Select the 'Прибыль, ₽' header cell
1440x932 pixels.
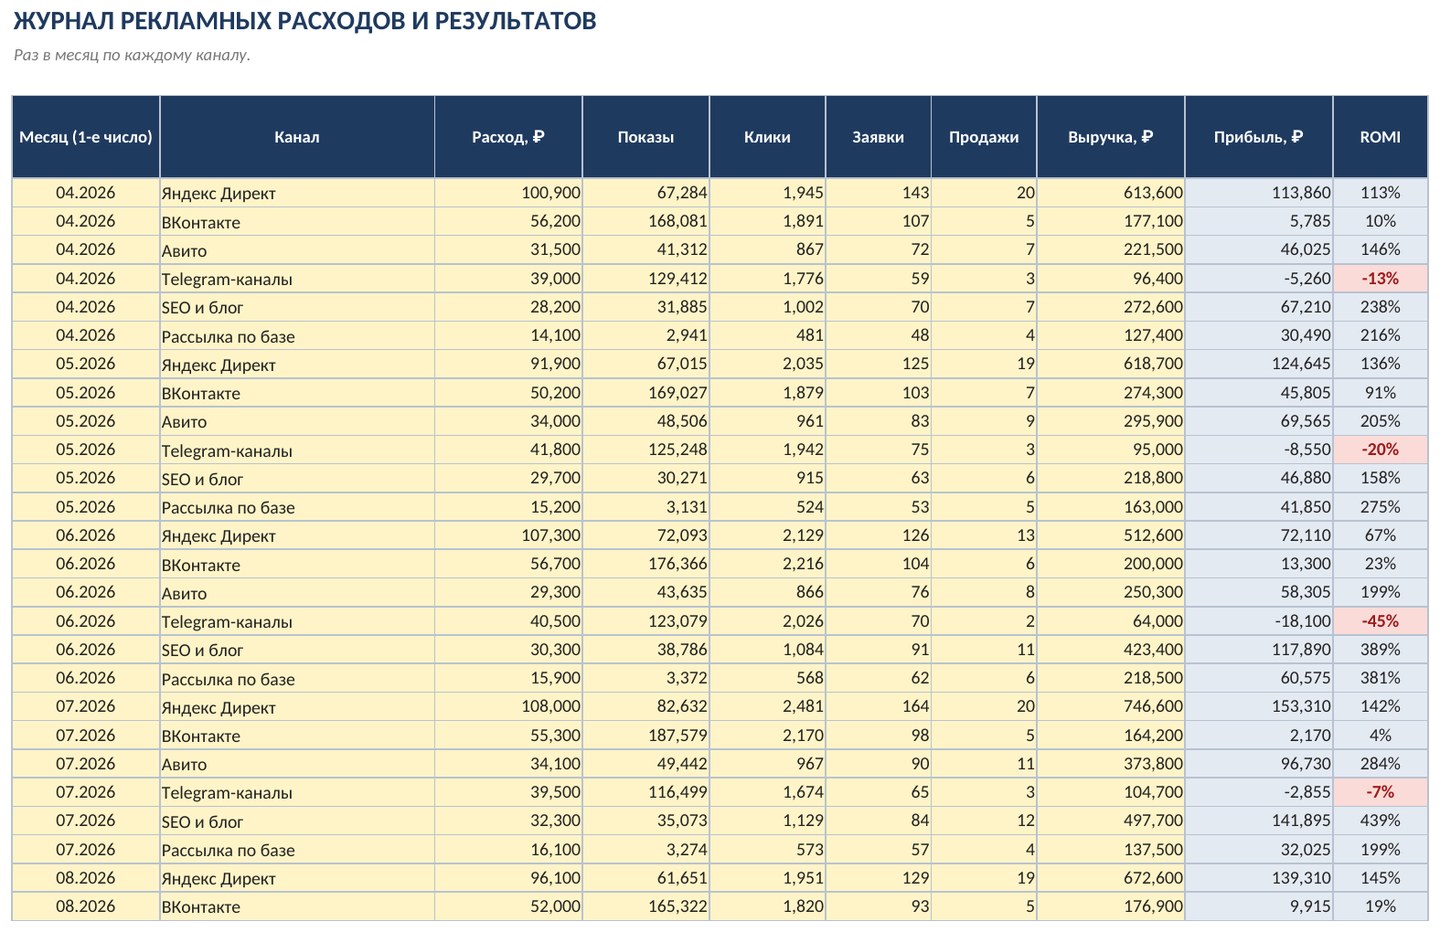click(1259, 137)
